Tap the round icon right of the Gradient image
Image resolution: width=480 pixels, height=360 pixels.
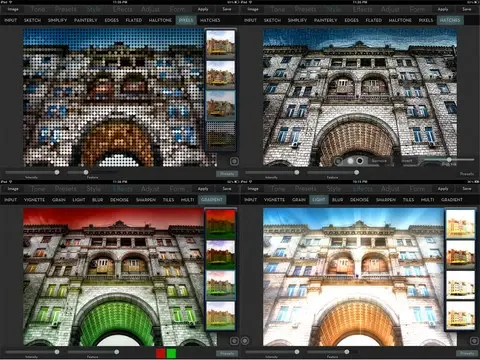click(x=234, y=341)
